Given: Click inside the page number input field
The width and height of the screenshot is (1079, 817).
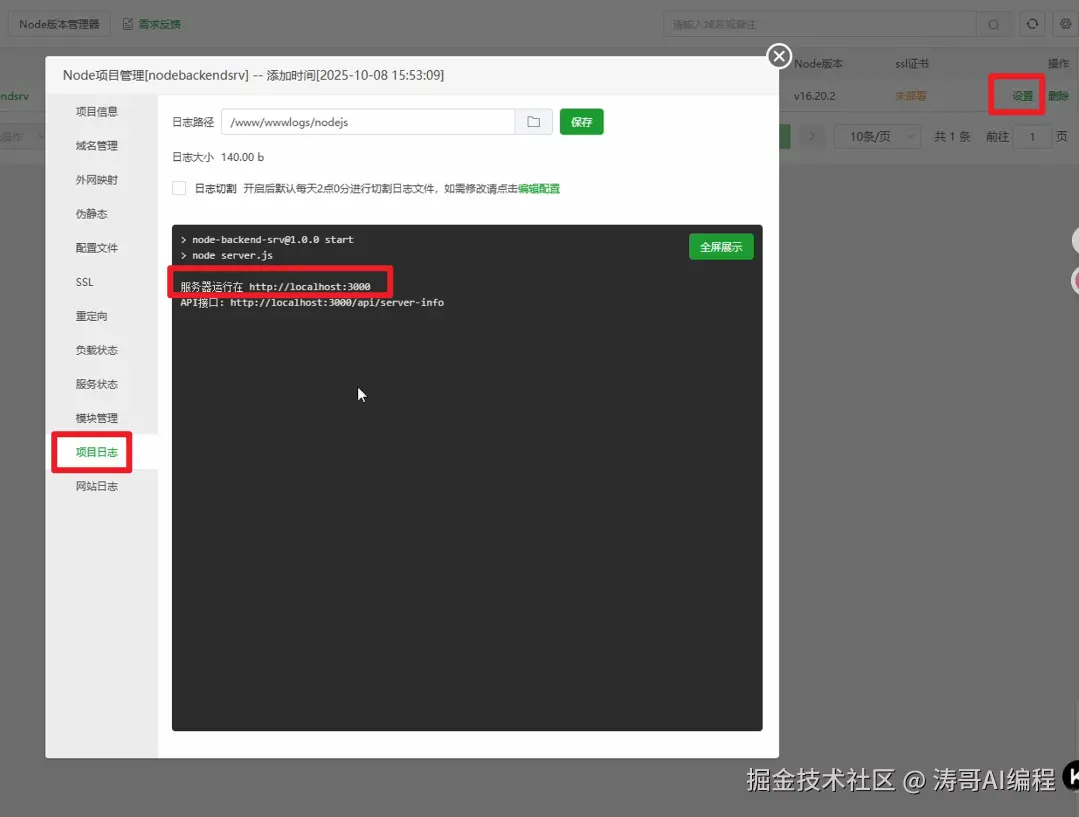Looking at the screenshot, I should point(1029,137).
